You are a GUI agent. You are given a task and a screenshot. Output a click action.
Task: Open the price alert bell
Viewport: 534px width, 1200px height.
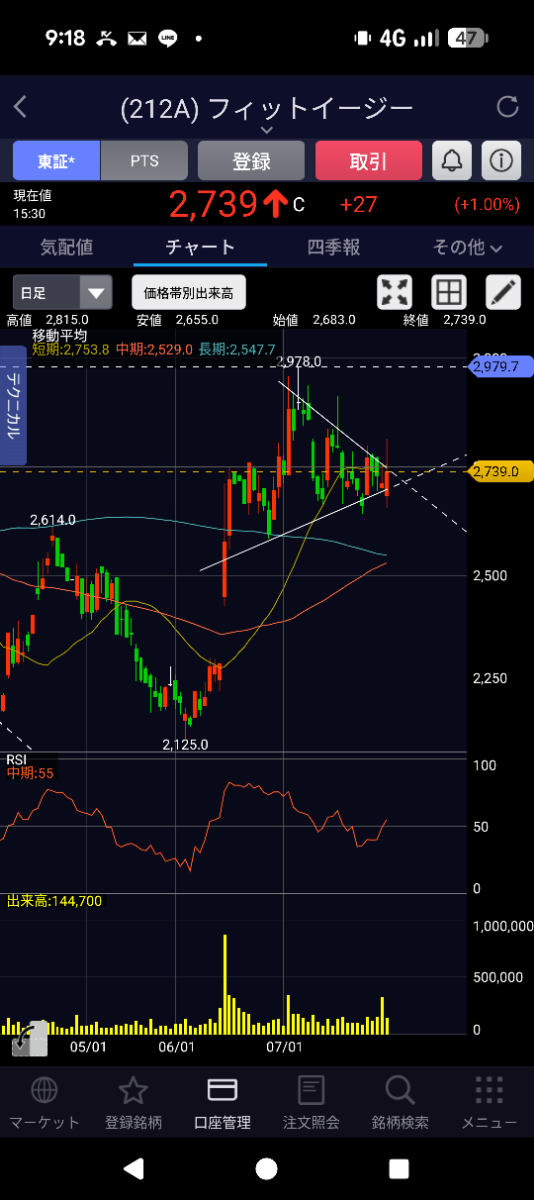[x=452, y=160]
